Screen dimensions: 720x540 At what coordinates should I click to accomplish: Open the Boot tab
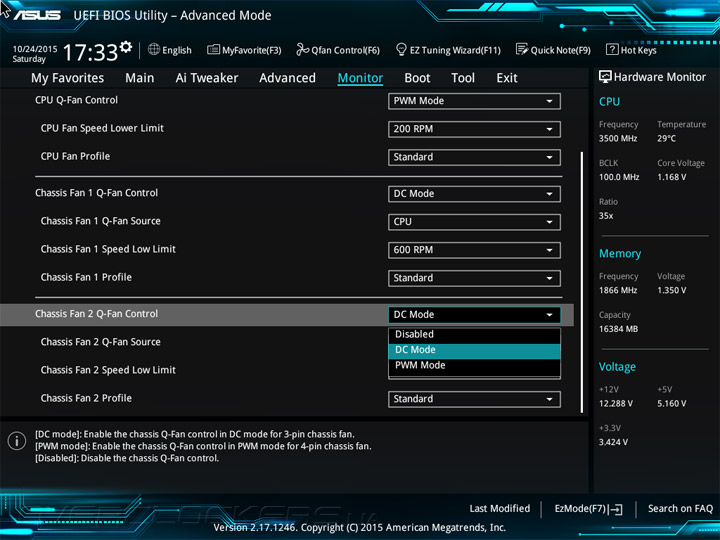click(417, 78)
